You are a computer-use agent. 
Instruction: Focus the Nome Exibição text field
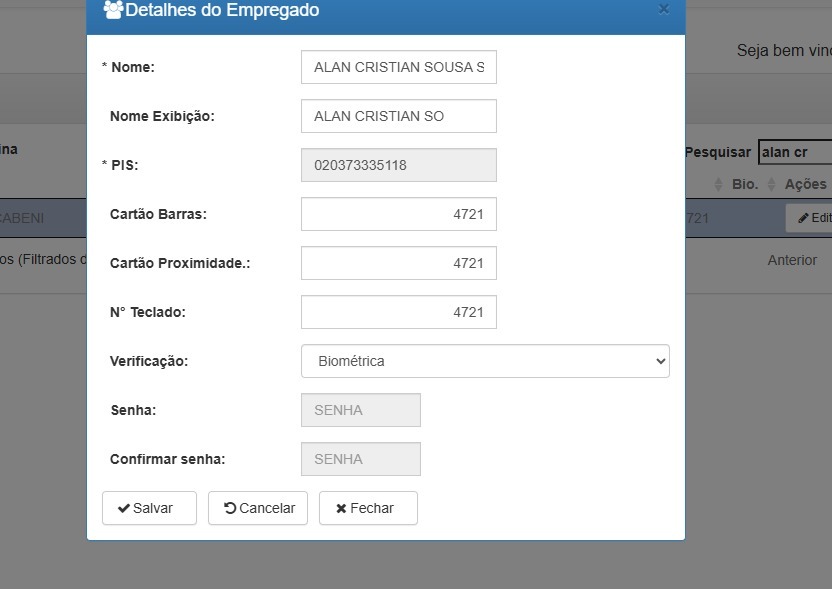[x=398, y=116]
